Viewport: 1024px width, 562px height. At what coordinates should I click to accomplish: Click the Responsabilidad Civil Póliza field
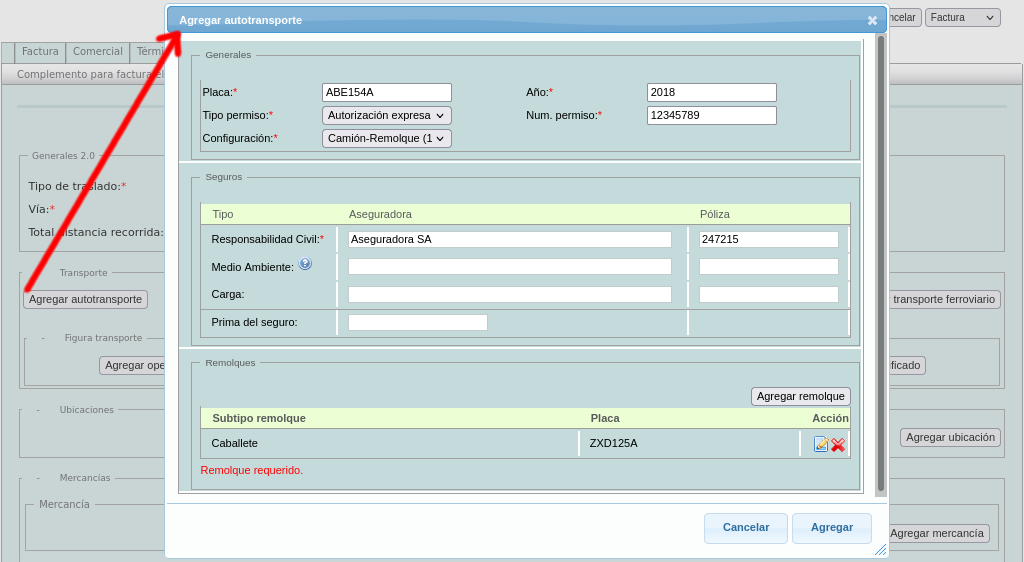768,240
